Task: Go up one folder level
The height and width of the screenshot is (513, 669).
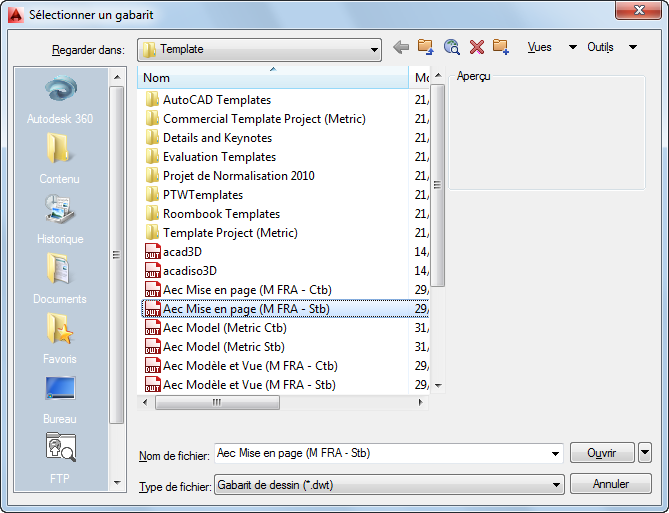Action: [x=425, y=47]
